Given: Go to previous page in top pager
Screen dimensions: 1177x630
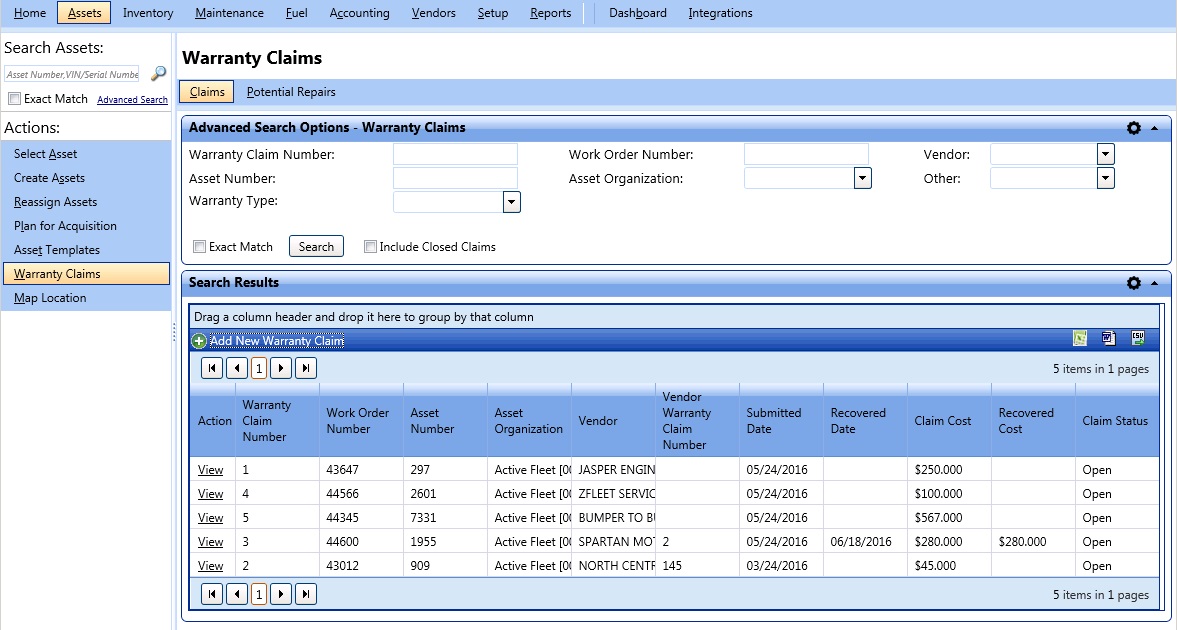Looking at the screenshot, I should (237, 368).
